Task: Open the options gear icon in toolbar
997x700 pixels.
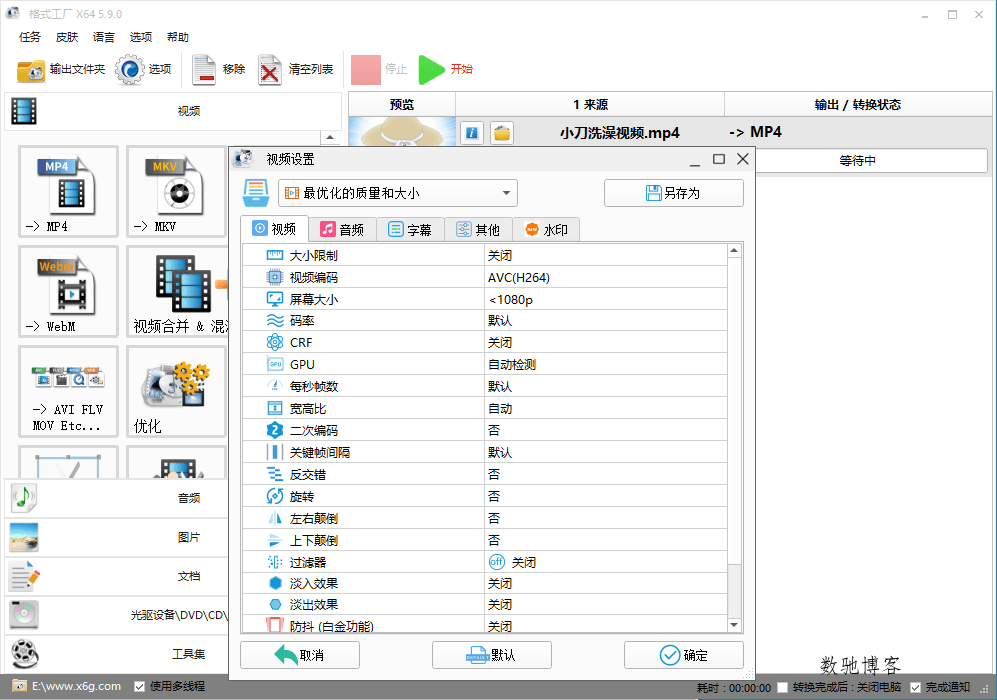Action: 130,69
